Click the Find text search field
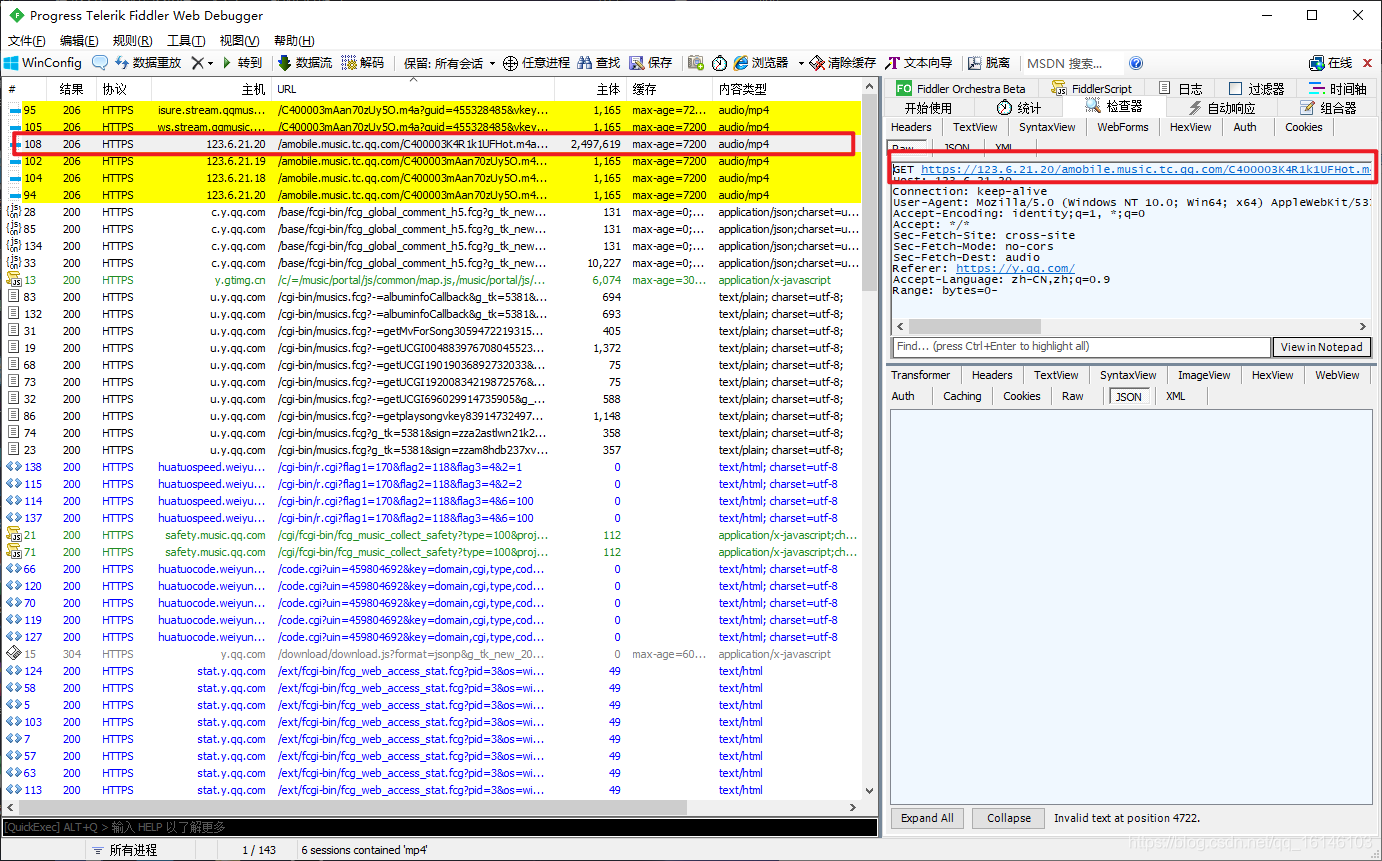Screen dimensions: 1382x861 pyautogui.click(x=1080, y=347)
